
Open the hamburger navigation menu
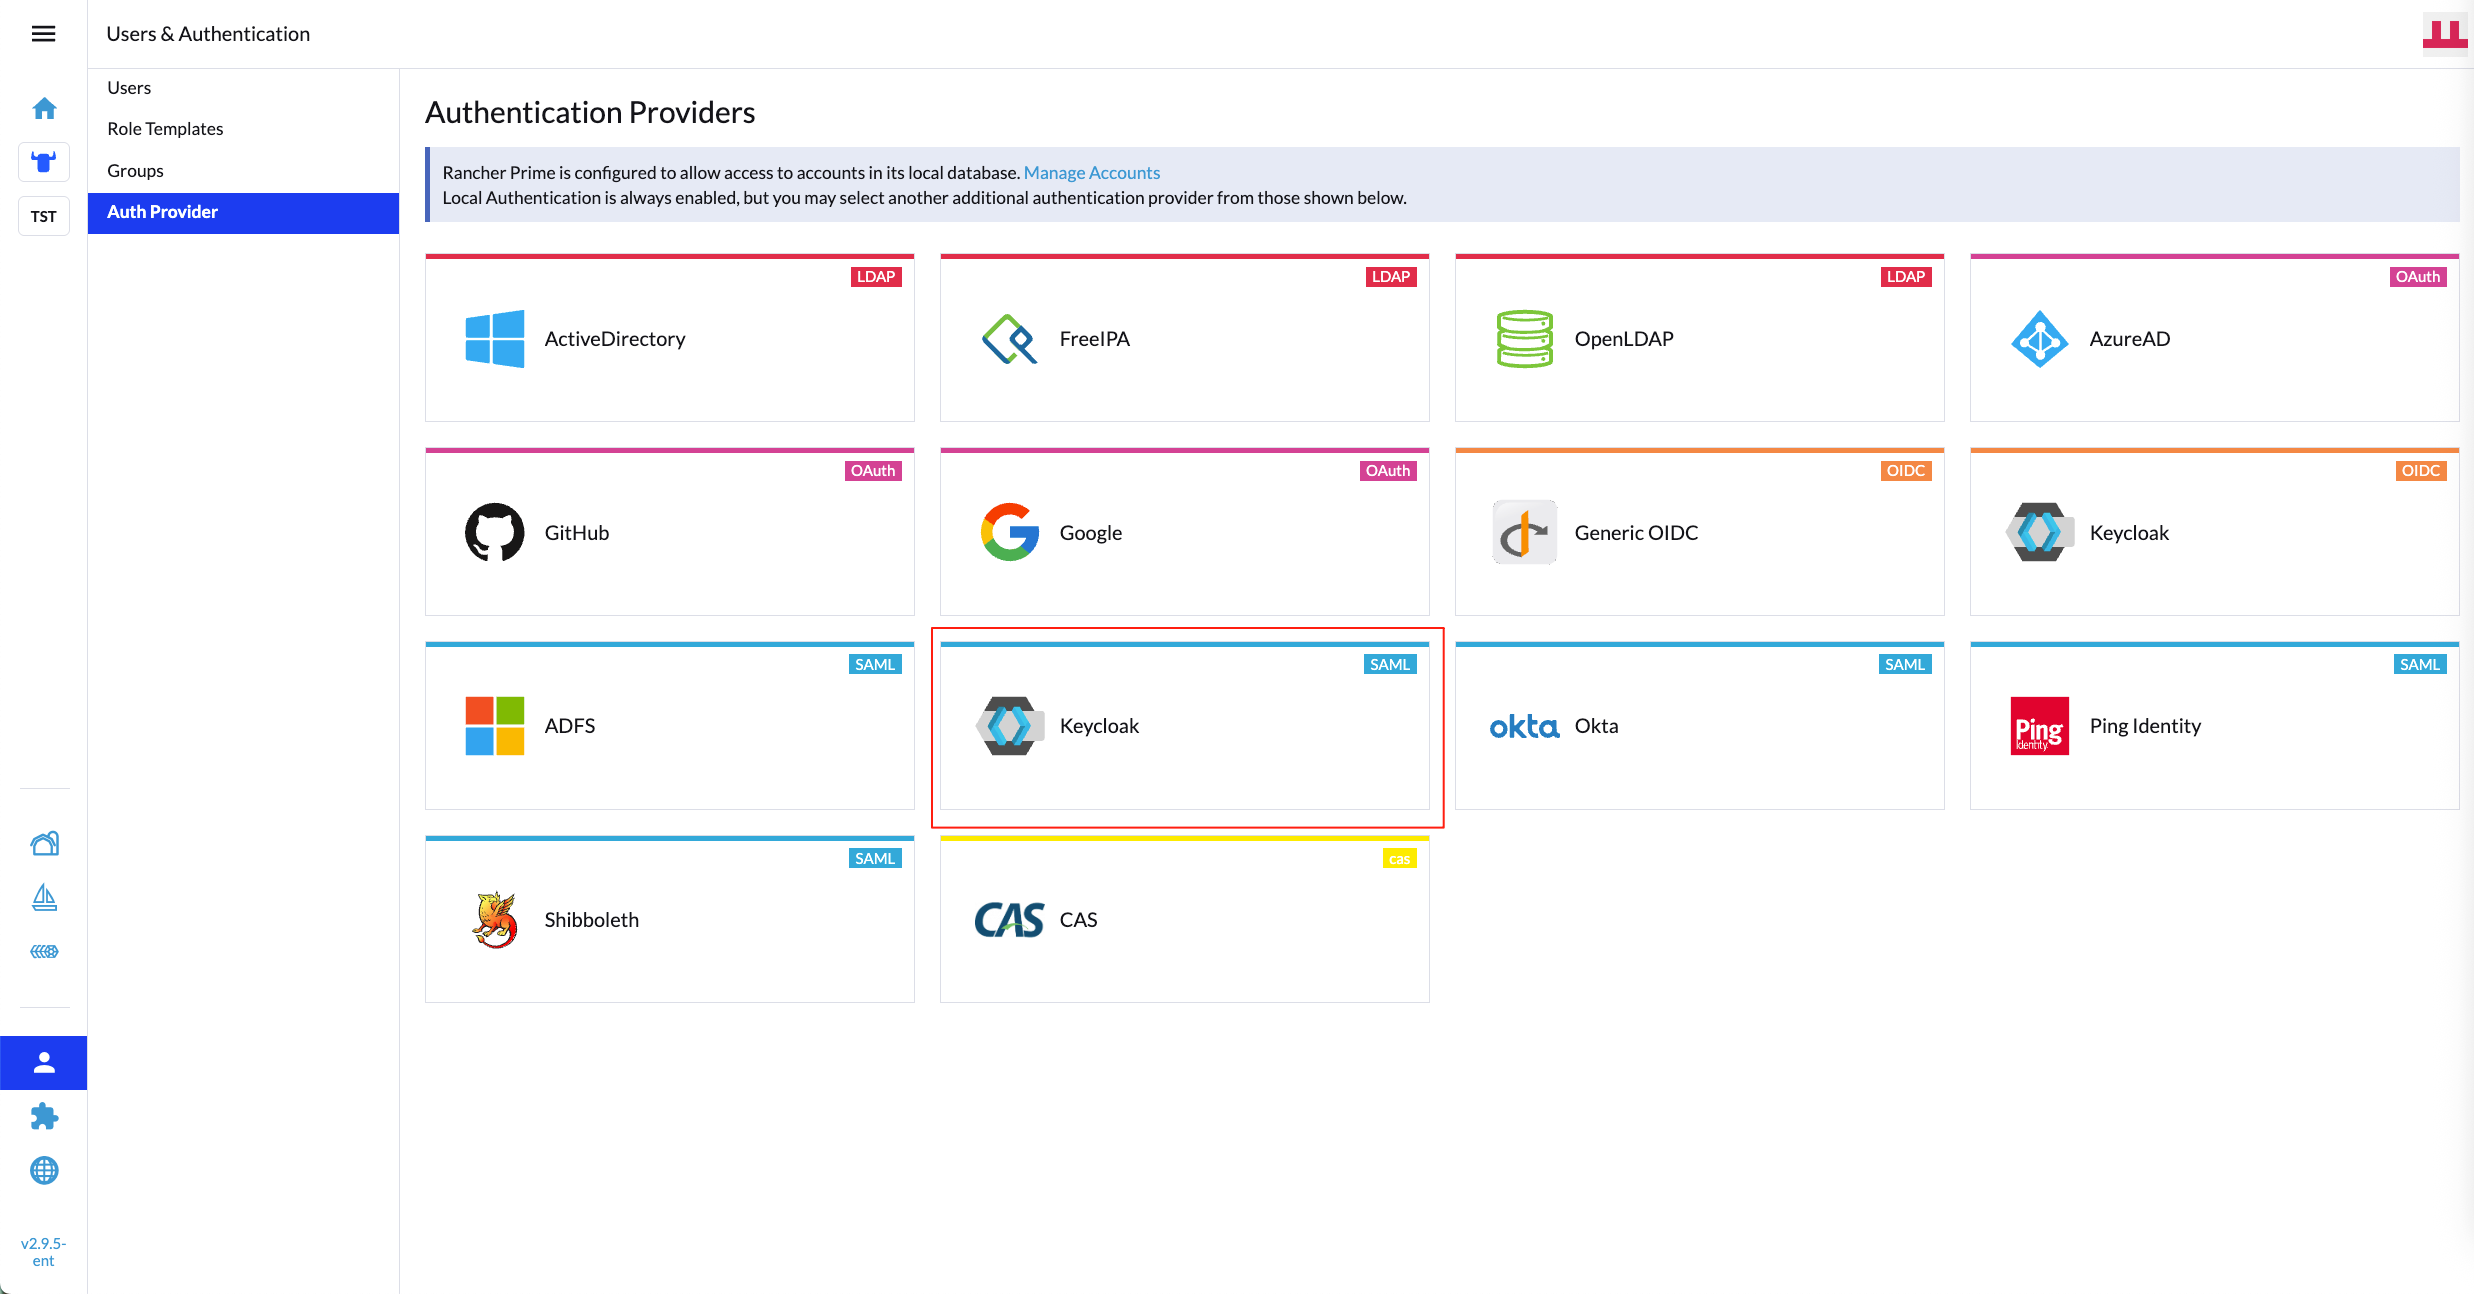point(43,34)
